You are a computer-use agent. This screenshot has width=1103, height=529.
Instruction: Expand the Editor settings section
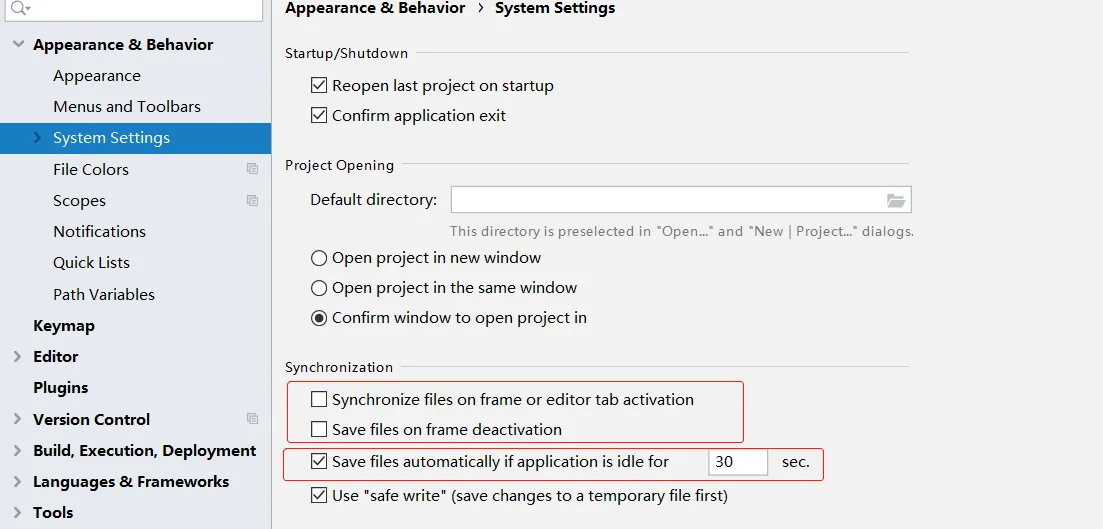pos(18,357)
